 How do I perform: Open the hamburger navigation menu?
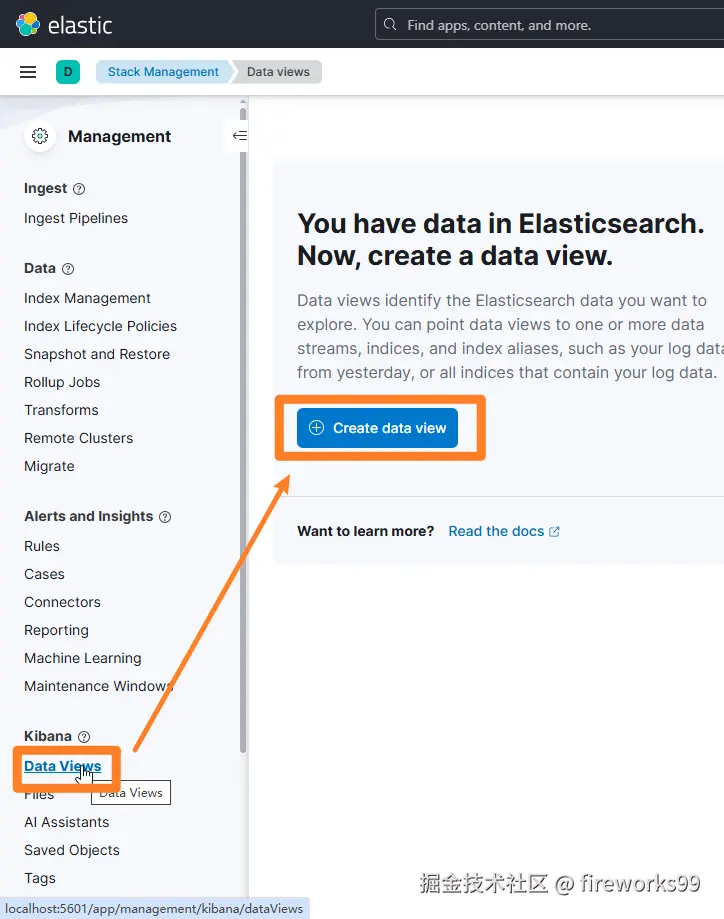coord(28,72)
